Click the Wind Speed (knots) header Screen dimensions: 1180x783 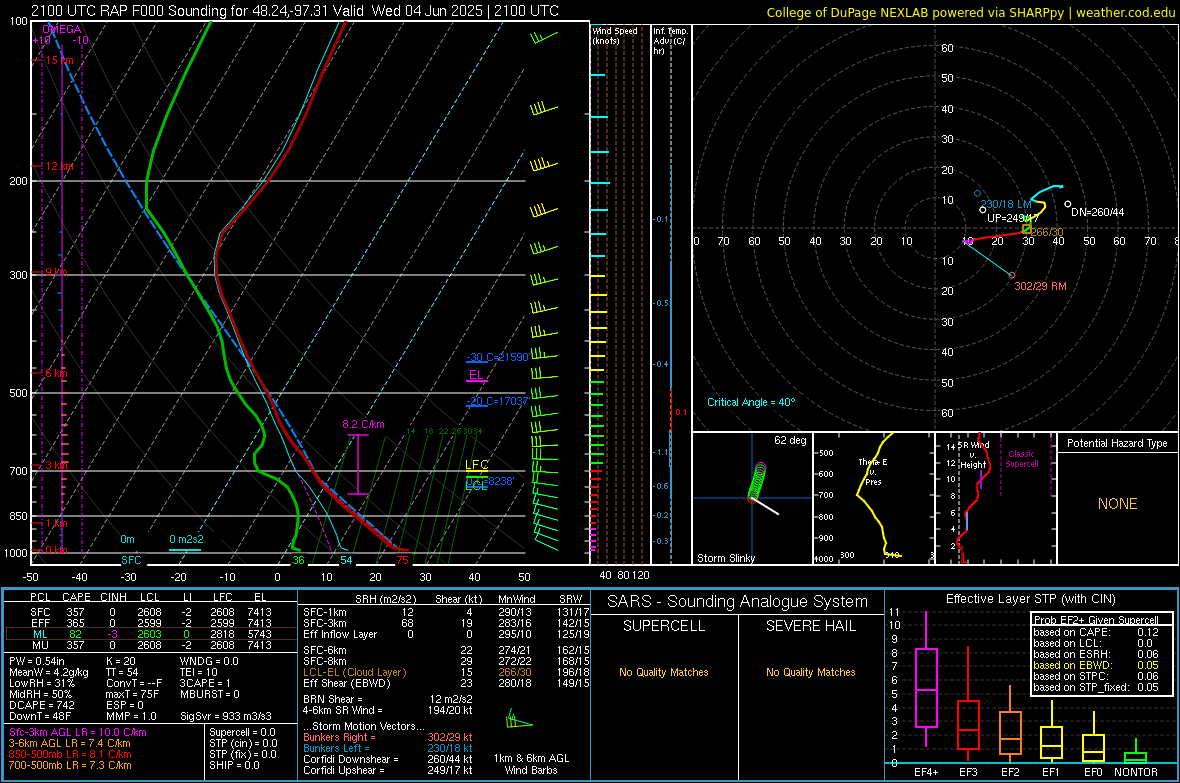[x=615, y=35]
